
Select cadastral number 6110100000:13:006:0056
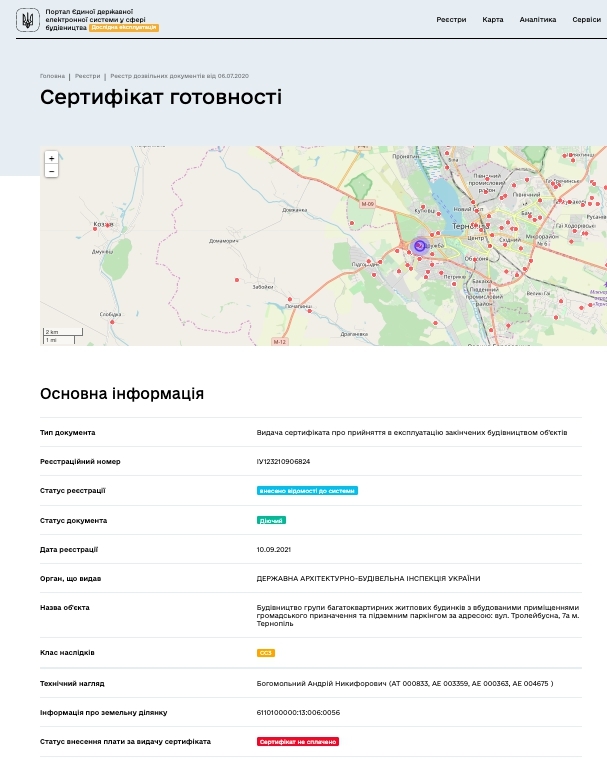[x=298, y=713]
